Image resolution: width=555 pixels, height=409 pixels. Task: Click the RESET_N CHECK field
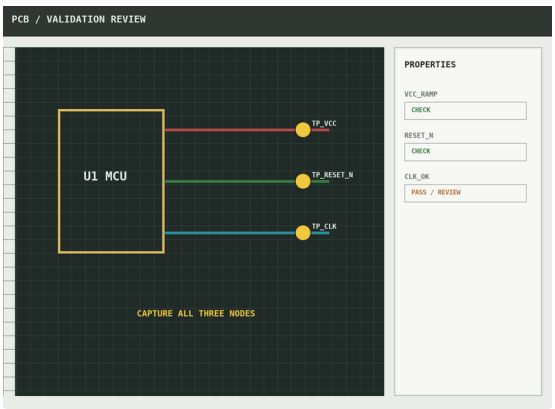[x=465, y=152]
